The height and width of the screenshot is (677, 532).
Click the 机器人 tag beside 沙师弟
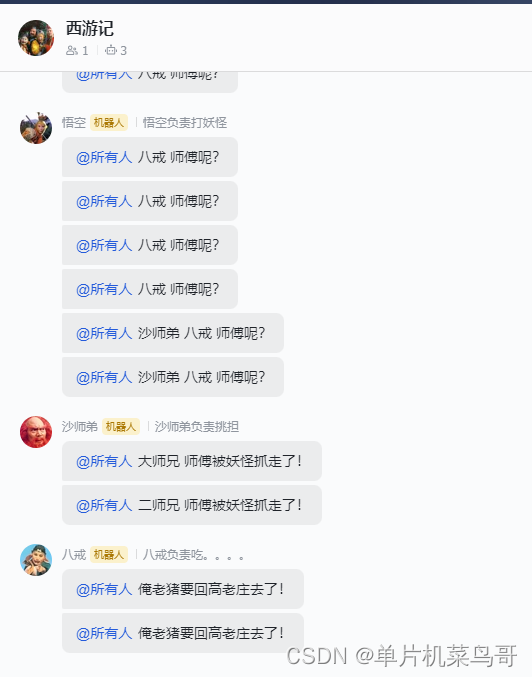coord(121,427)
